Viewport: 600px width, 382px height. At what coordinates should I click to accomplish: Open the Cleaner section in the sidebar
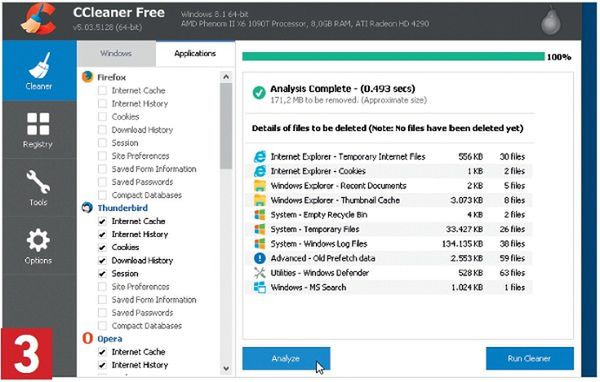[x=39, y=71]
